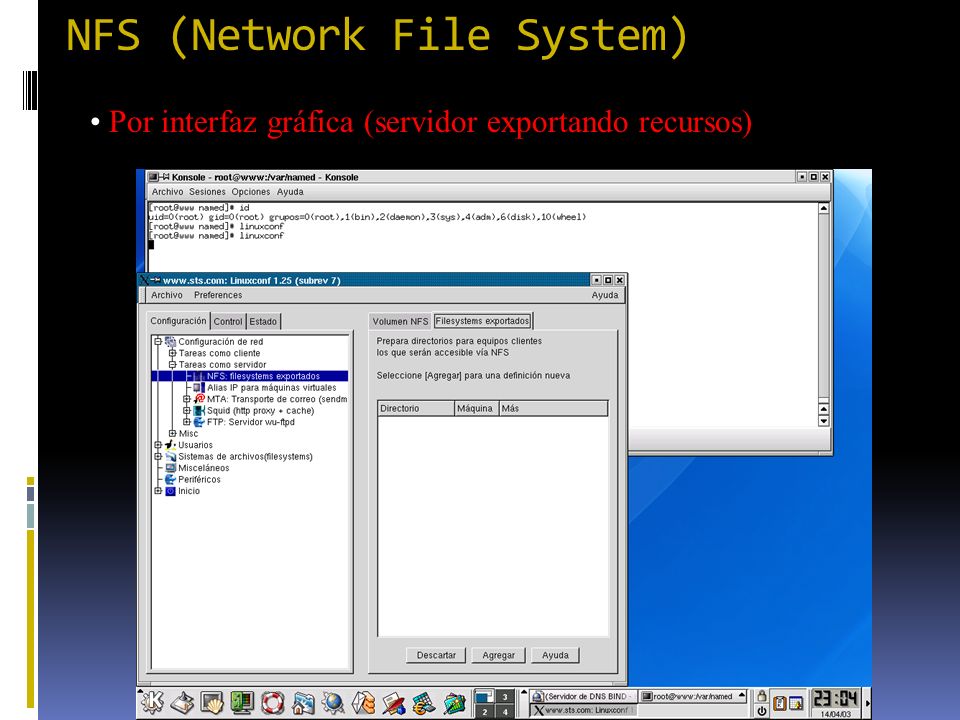Click Konsole scrollbar bottom down arrow
Screen dimensions: 960x720
tap(823, 421)
